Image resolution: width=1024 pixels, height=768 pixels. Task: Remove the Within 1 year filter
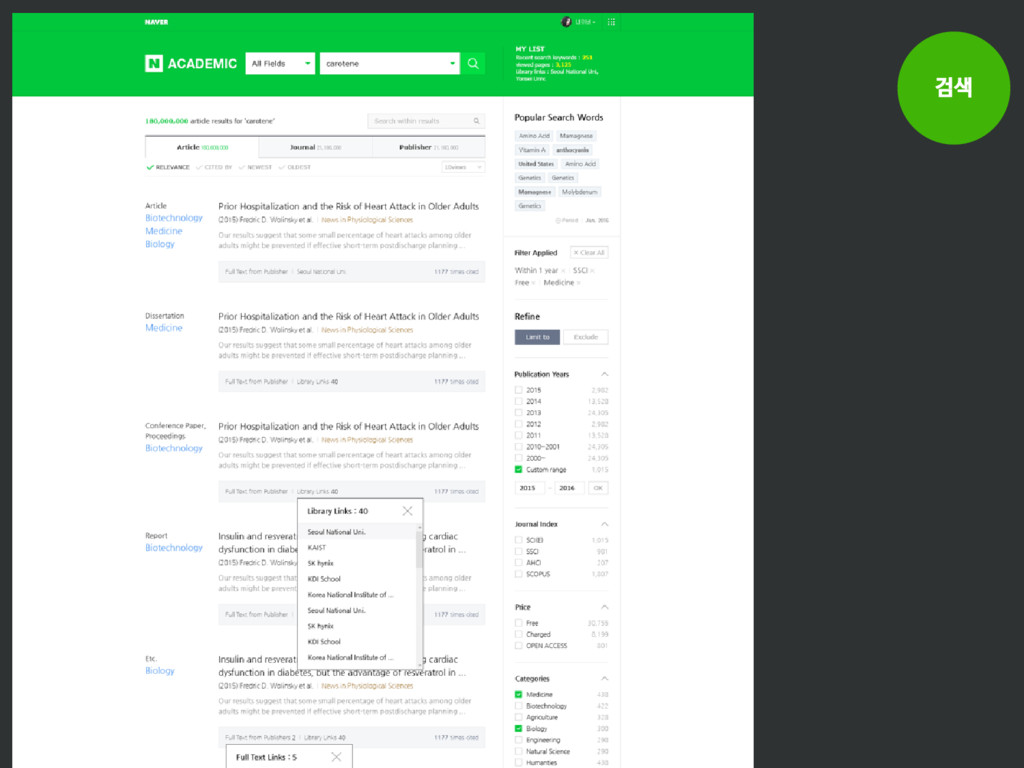pos(563,271)
